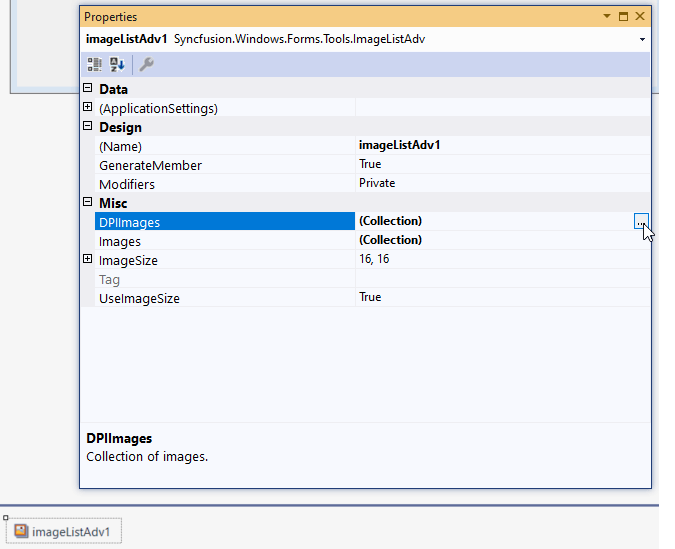Select the (Name) property label
This screenshot has height=549, width=675.
pos(120,146)
